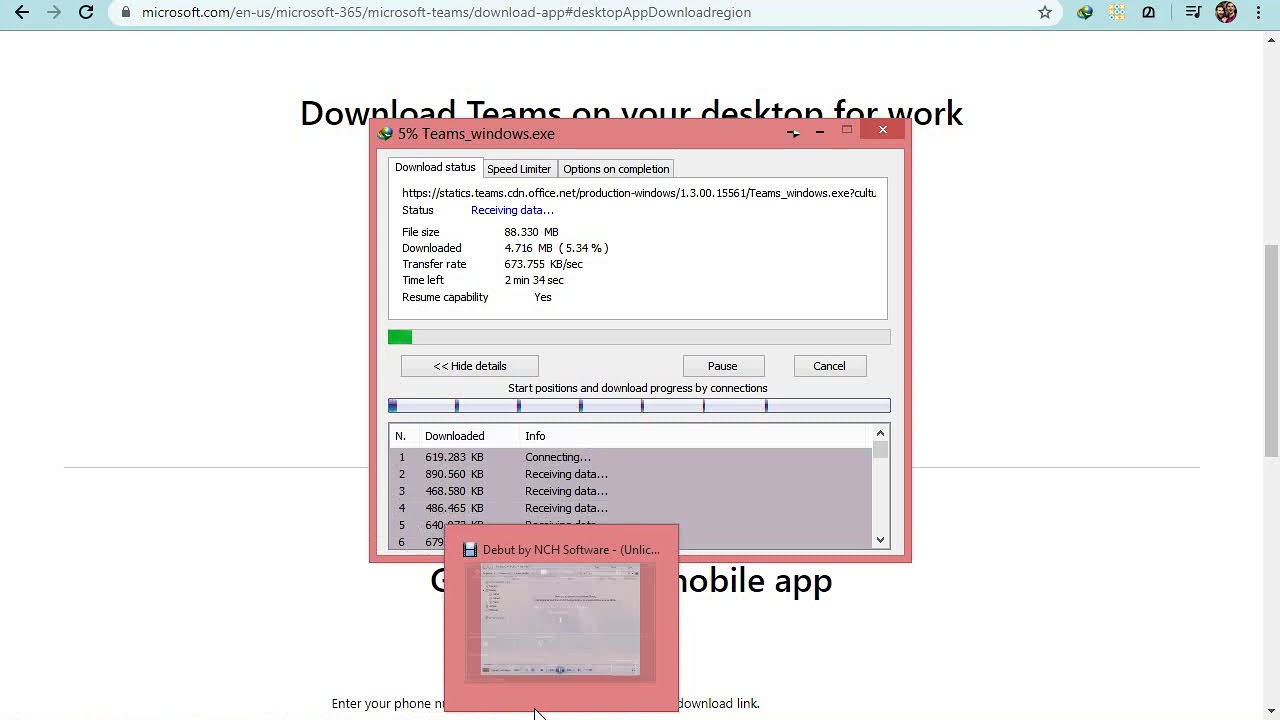This screenshot has width=1280, height=720.
Task: Open Internet Download Manager browser extension
Action: (x=1085, y=12)
